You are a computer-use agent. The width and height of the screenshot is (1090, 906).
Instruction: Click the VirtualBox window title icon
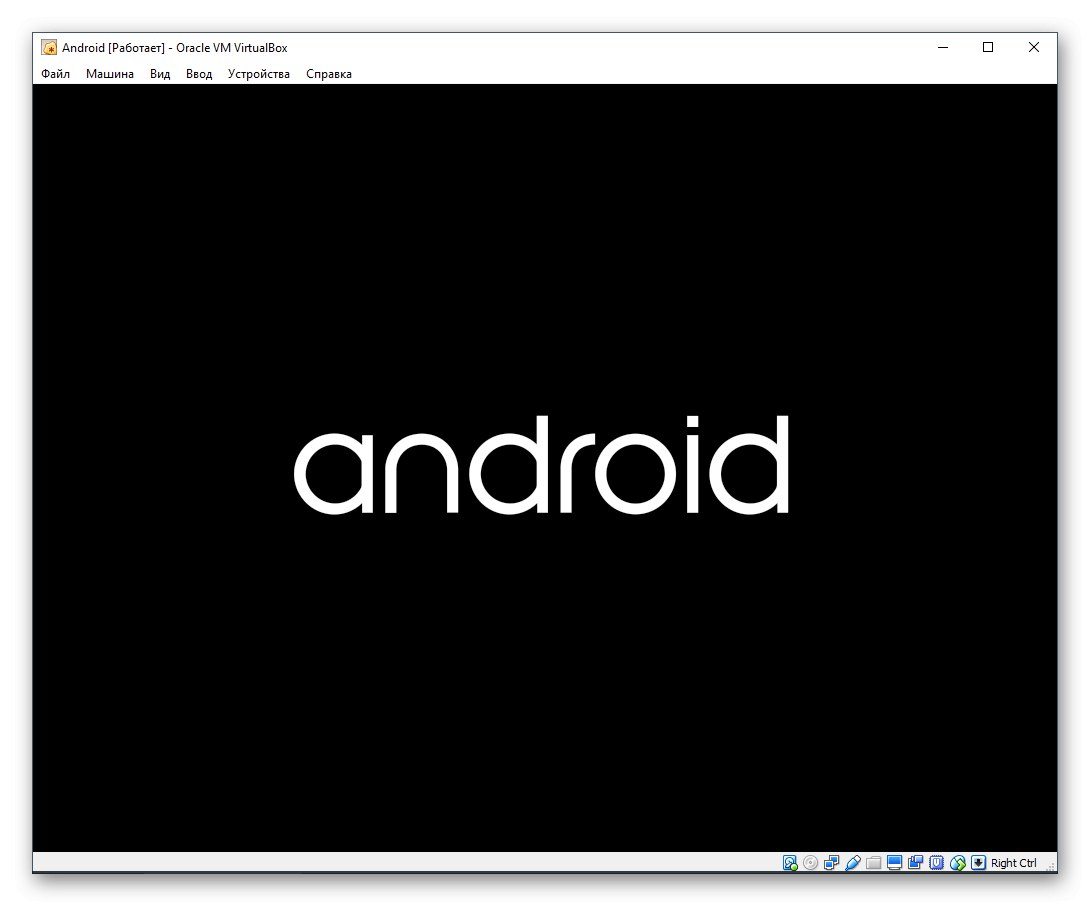pyautogui.click(x=49, y=47)
